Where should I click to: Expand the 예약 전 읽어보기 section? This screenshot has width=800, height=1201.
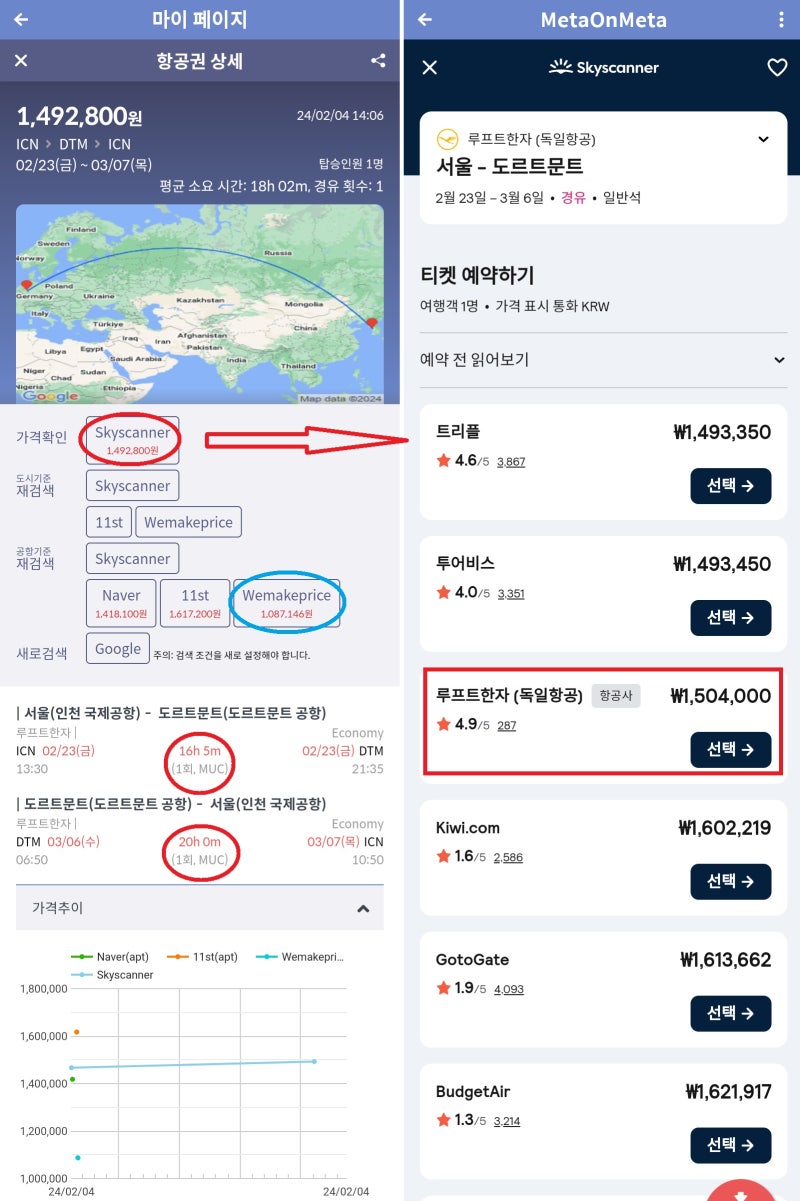coord(779,360)
